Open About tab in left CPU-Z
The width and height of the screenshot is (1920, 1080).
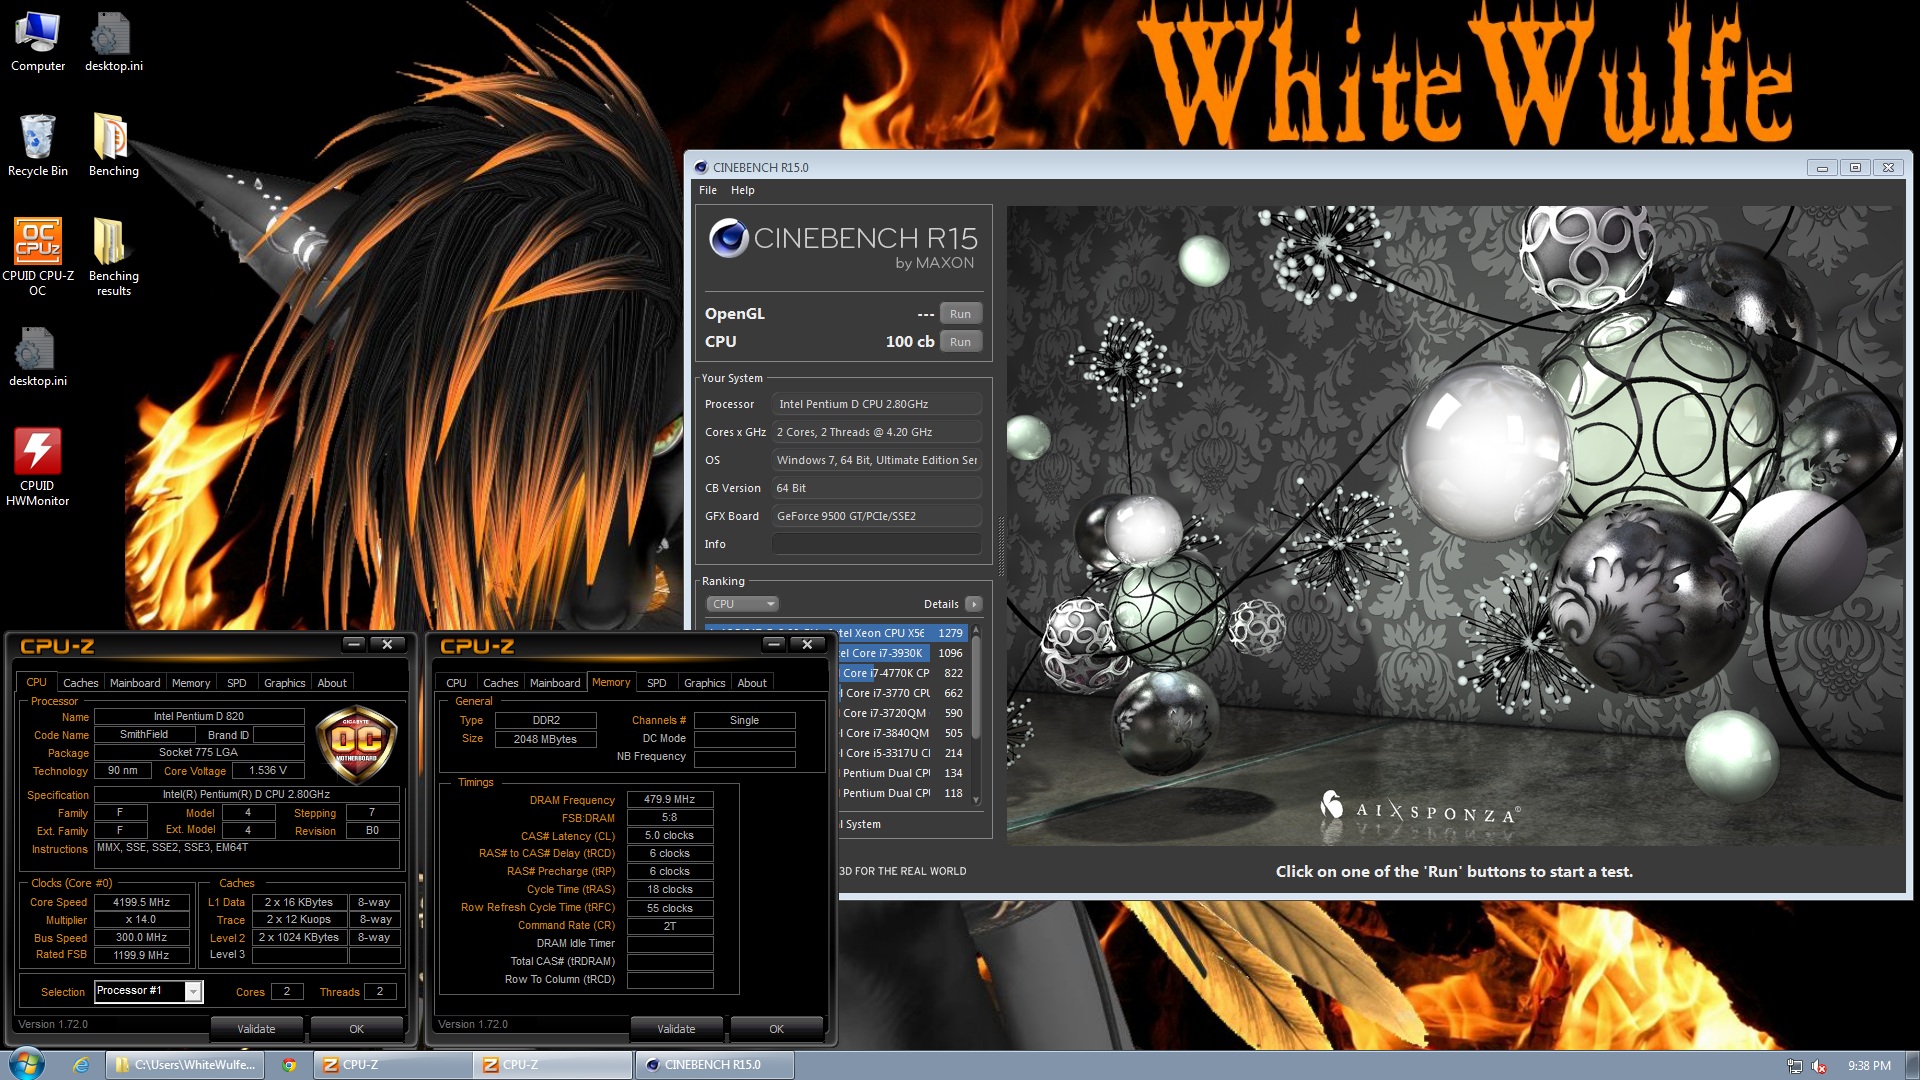point(332,683)
